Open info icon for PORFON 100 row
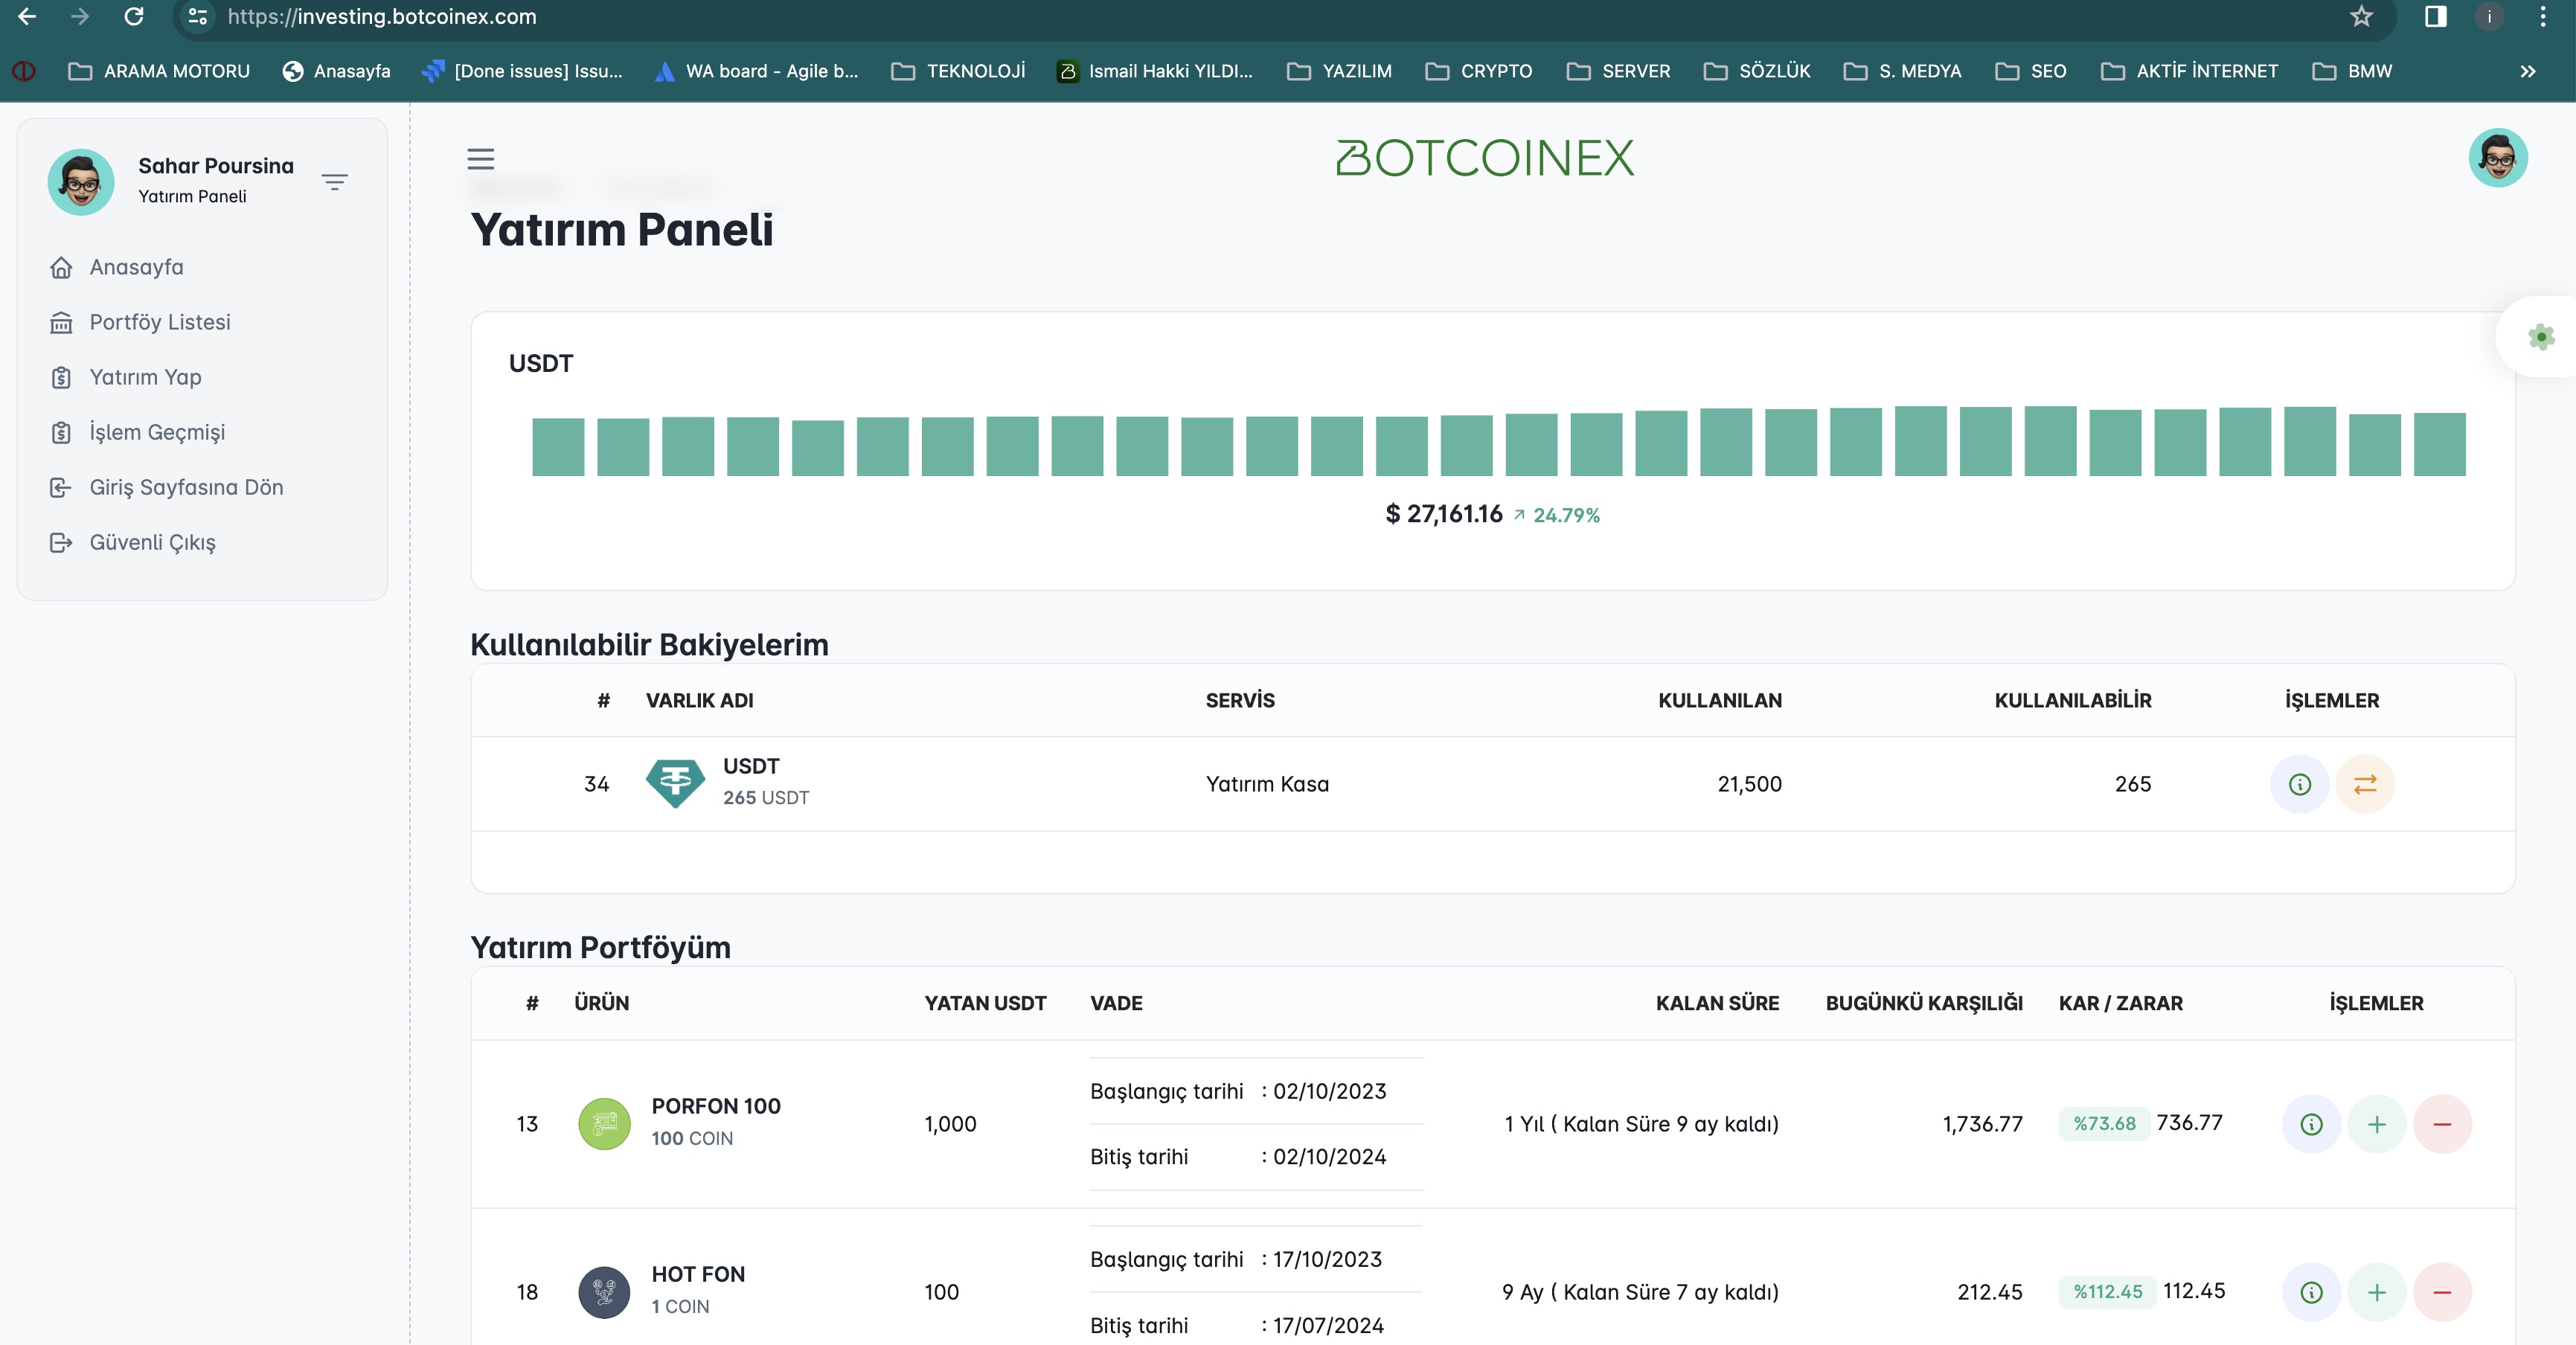This screenshot has height=1345, width=2576. (2311, 1124)
